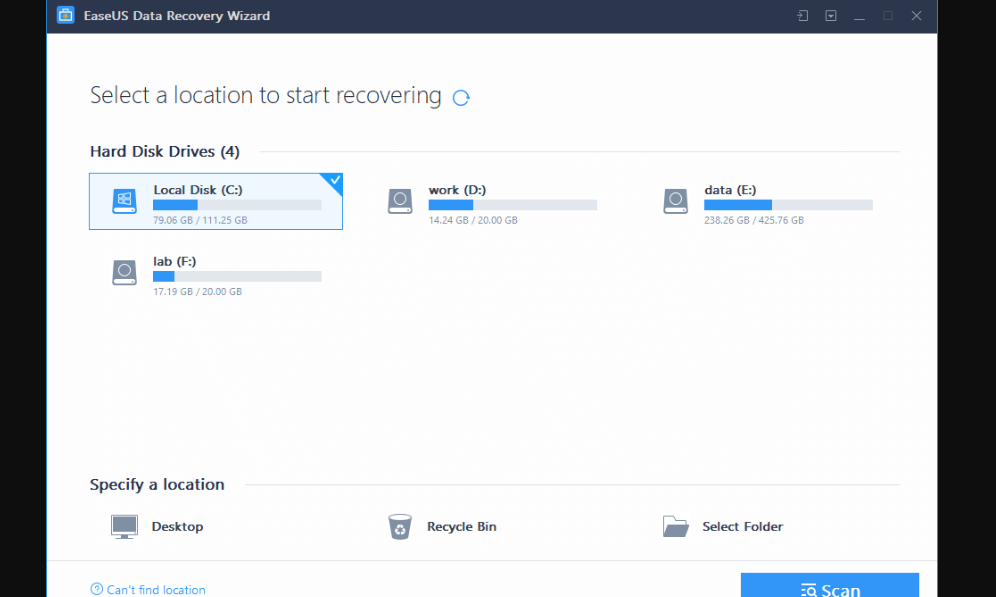Select the data (E:) drive icon
996x597 pixels.
pos(676,201)
